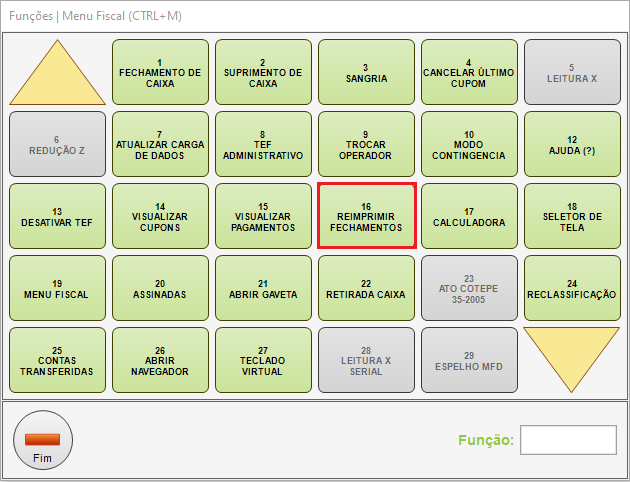Viewport: 630px width, 482px height.
Task: Select 16 Reimprimir Fechamentos
Action: click(366, 216)
